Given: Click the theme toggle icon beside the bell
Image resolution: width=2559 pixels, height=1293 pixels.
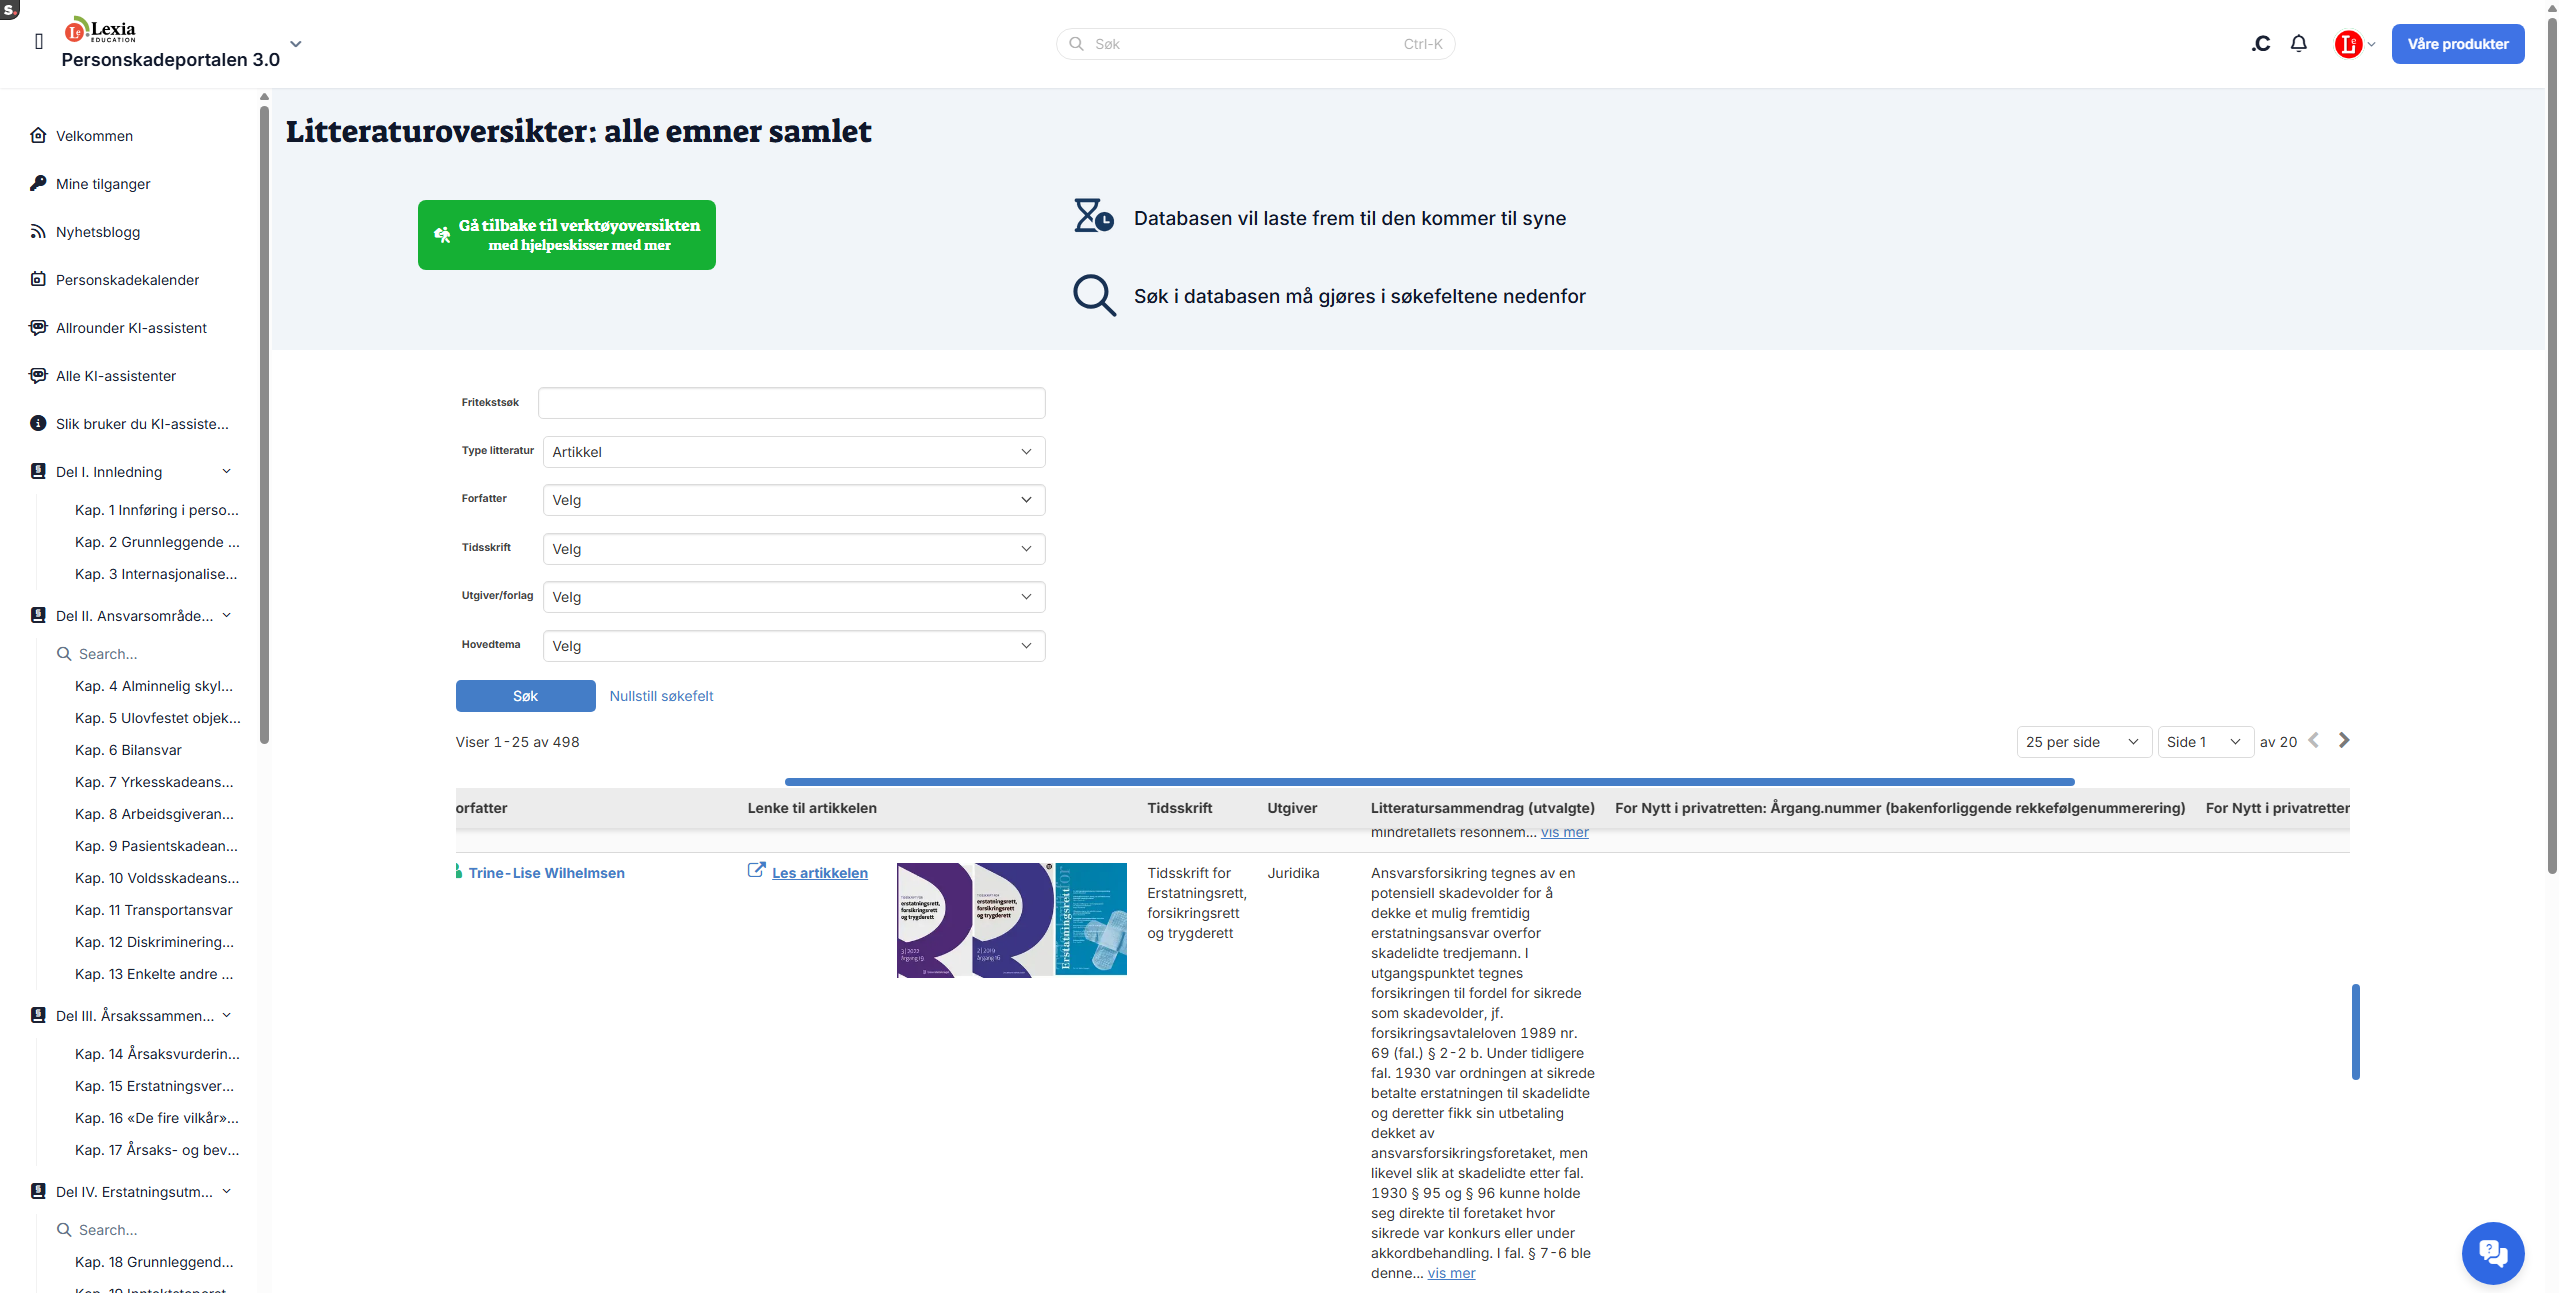Looking at the screenshot, I should click(2261, 44).
